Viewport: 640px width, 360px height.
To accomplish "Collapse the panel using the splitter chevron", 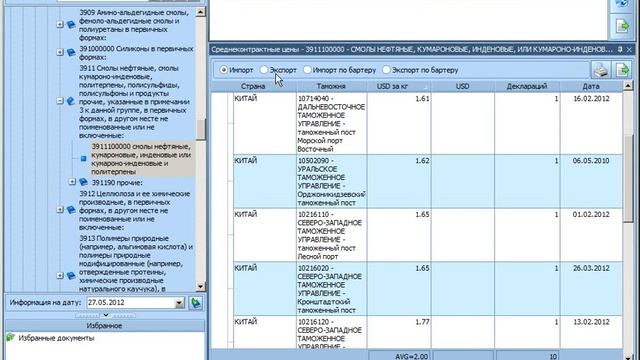I will pos(106,315).
